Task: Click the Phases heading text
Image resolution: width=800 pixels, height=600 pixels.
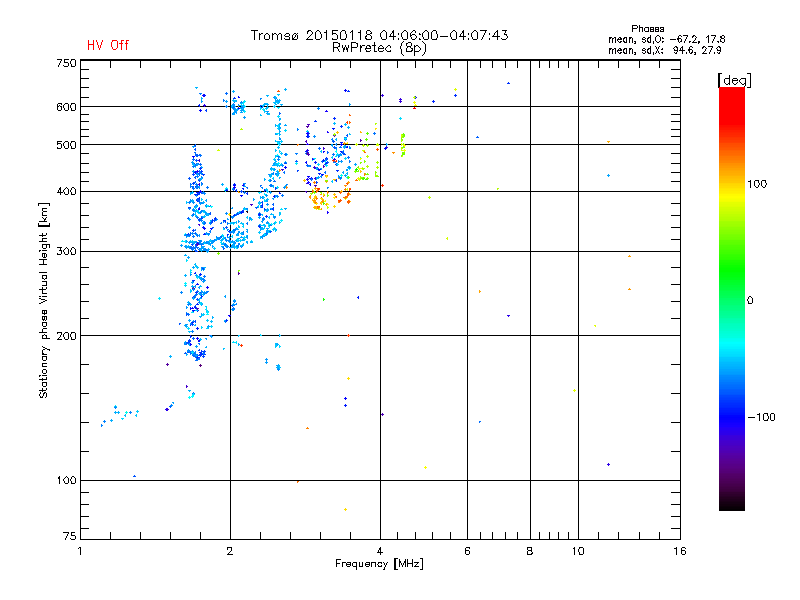Action: (647, 29)
